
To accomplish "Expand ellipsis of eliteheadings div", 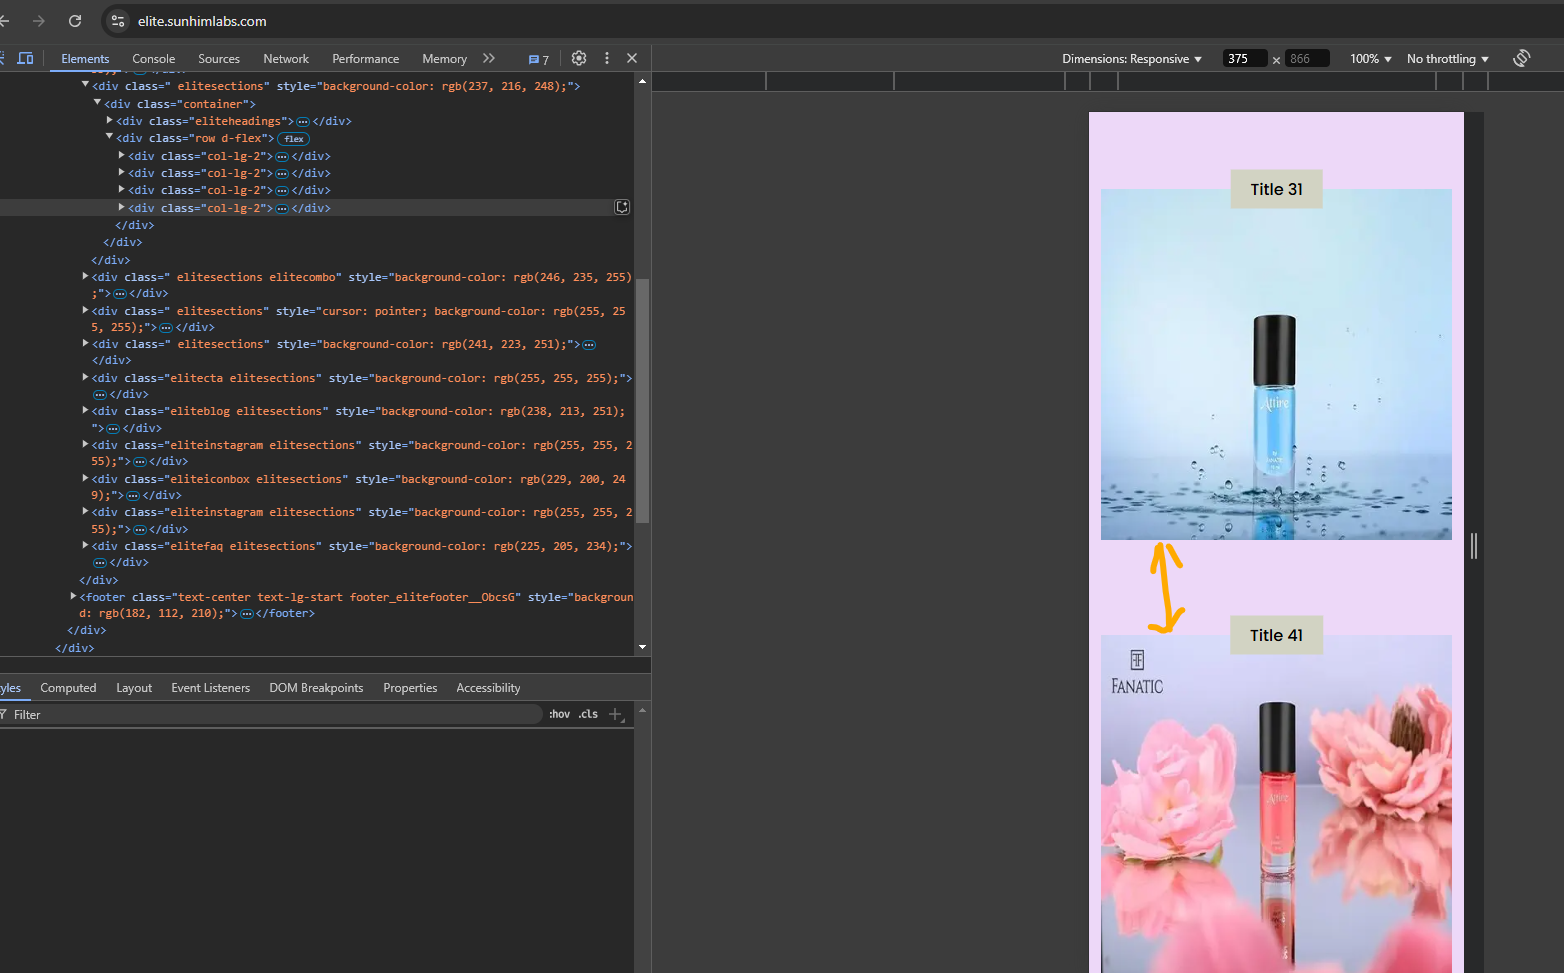I will [x=303, y=122].
